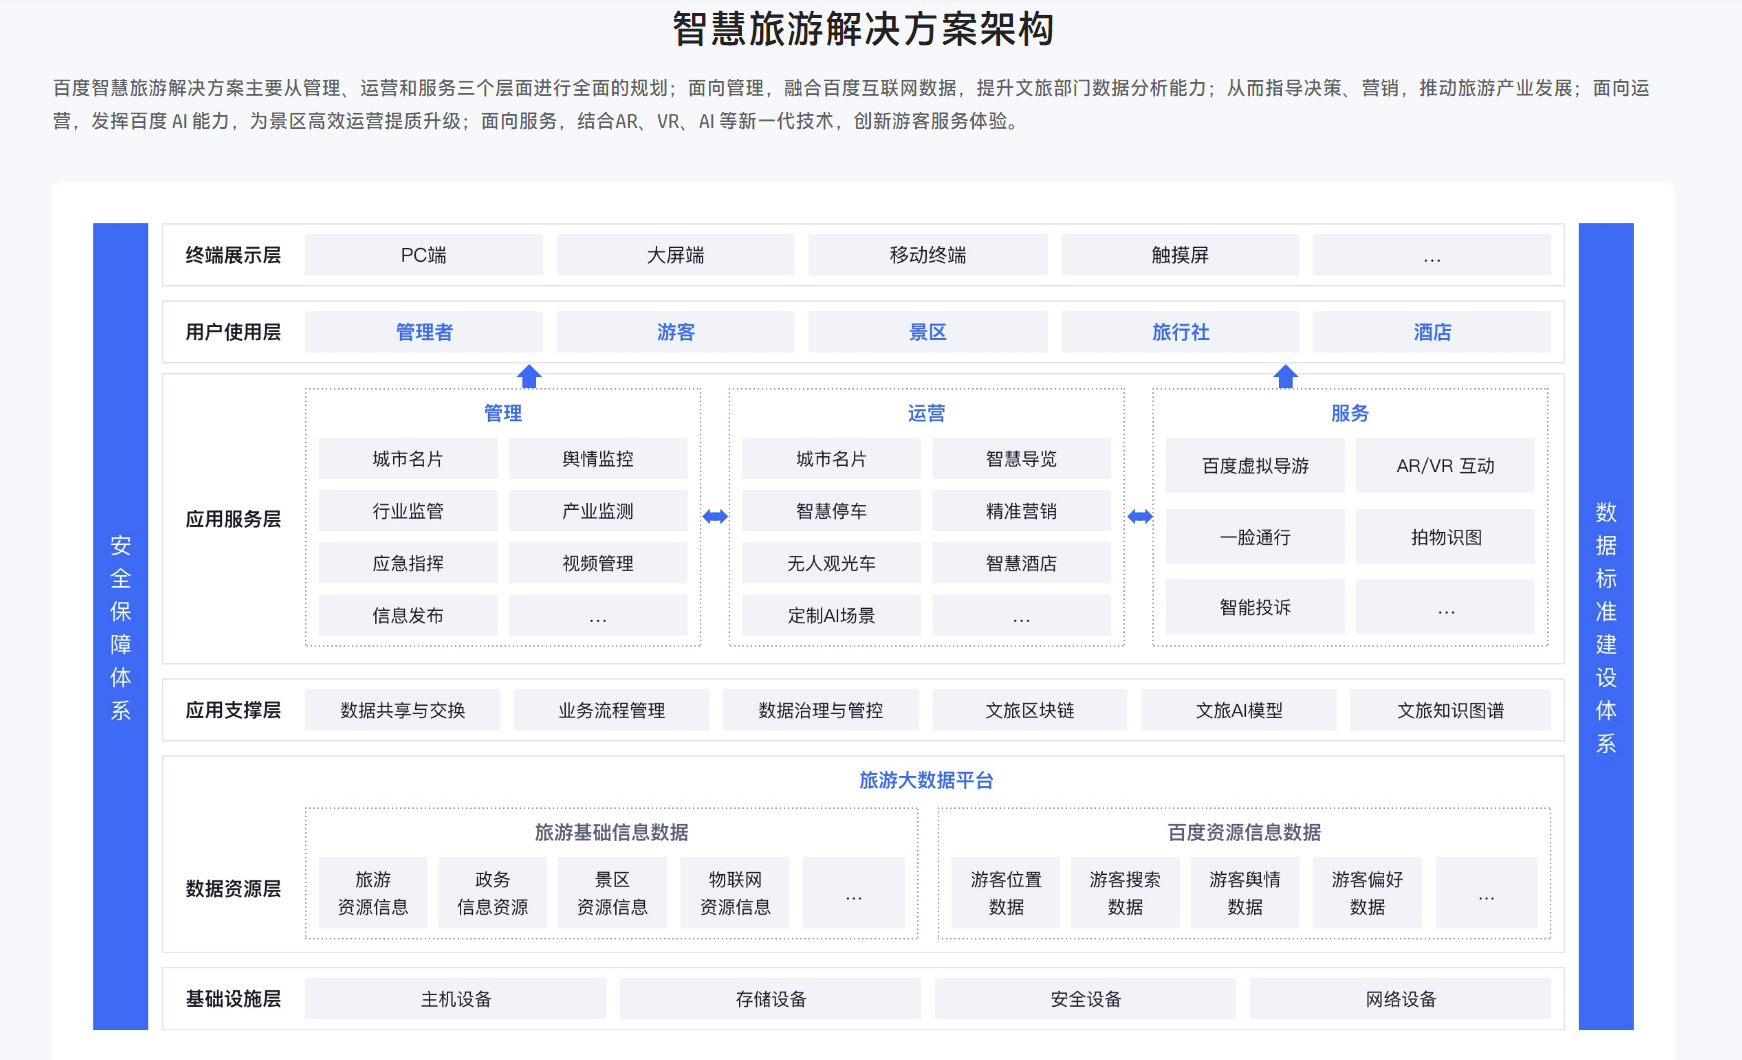The width and height of the screenshot is (1742, 1060).
Task: Select the 旅行社 user box
Action: coord(1180,332)
